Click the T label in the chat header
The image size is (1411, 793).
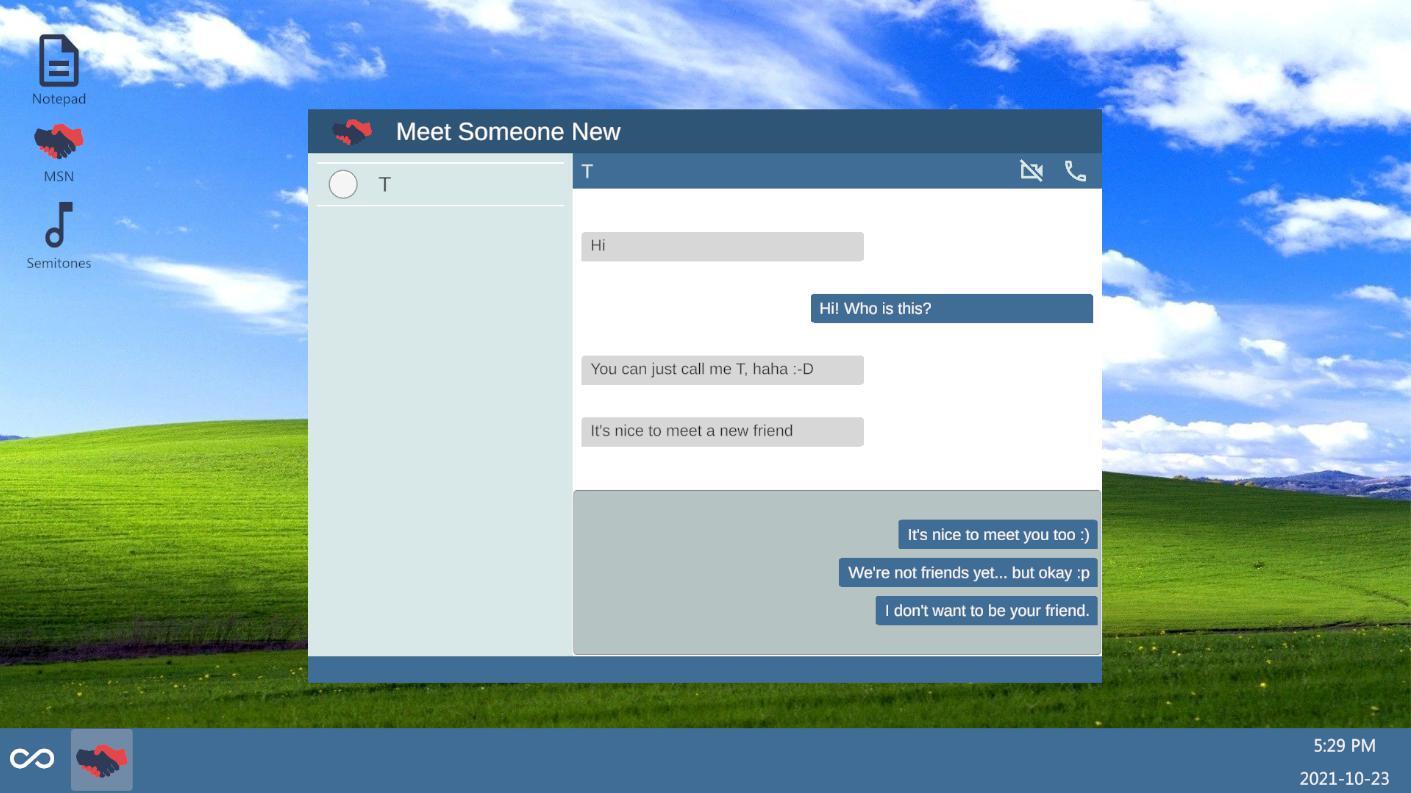pyautogui.click(x=587, y=171)
